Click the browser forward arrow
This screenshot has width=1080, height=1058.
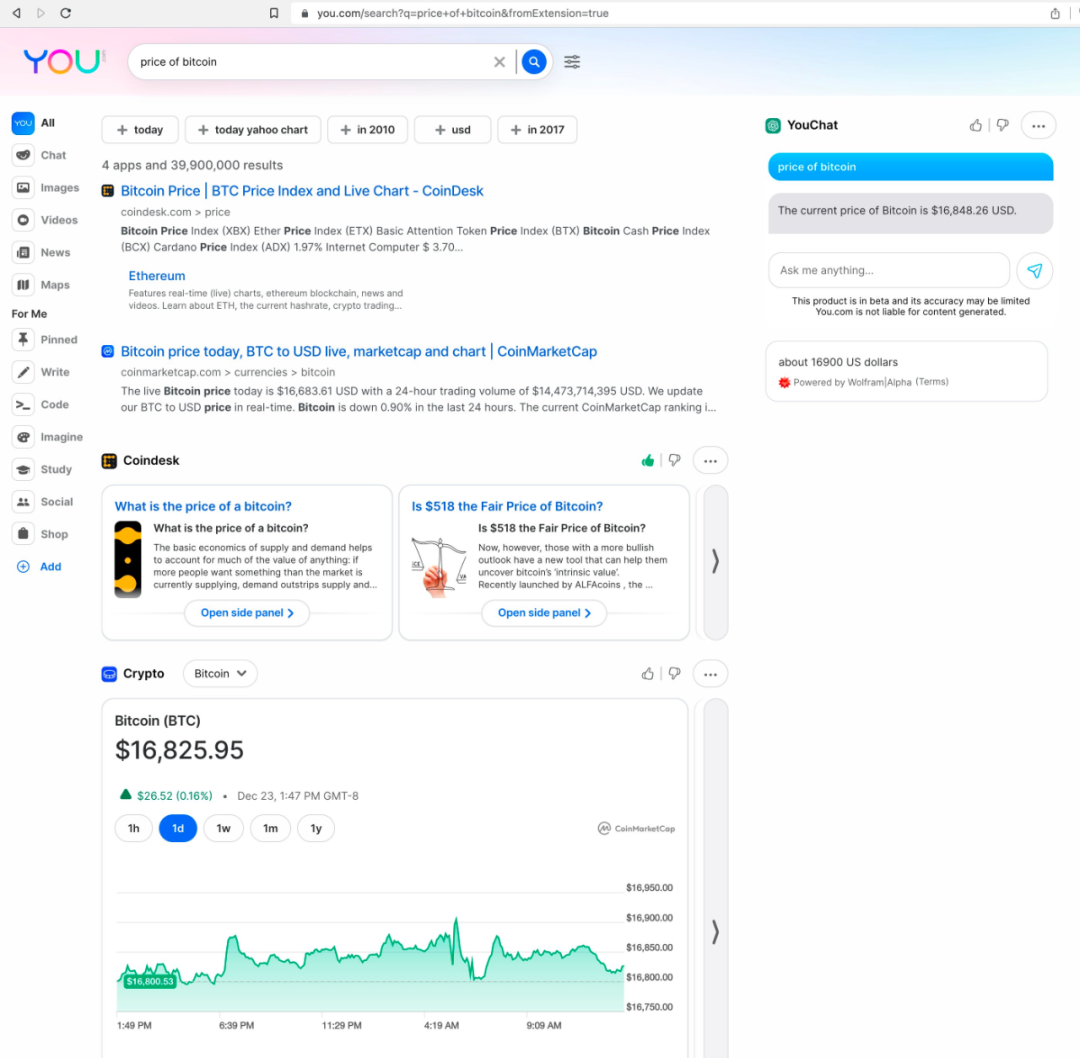(x=41, y=13)
